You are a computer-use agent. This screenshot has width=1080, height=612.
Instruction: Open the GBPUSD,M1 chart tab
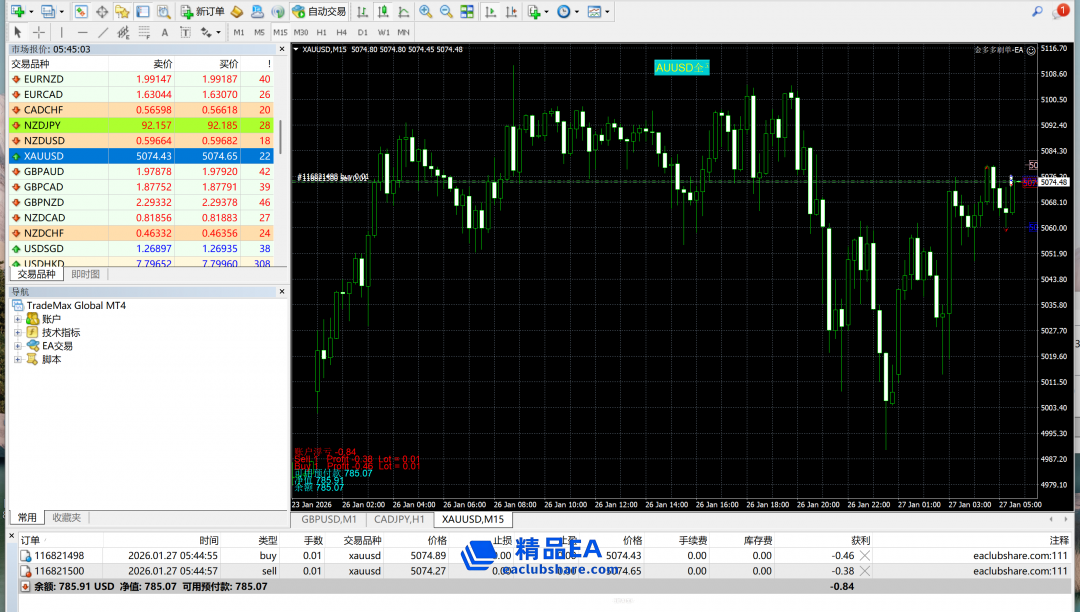click(x=329, y=519)
